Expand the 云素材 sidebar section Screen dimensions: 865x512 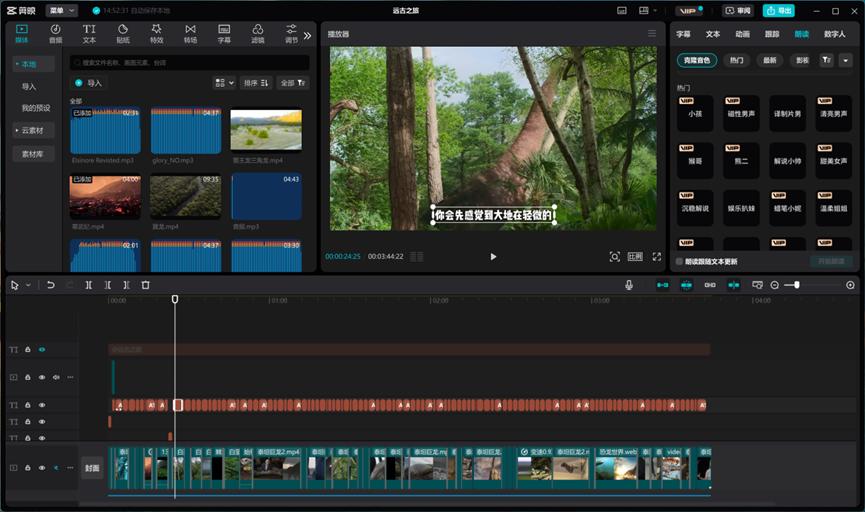[x=33, y=130]
